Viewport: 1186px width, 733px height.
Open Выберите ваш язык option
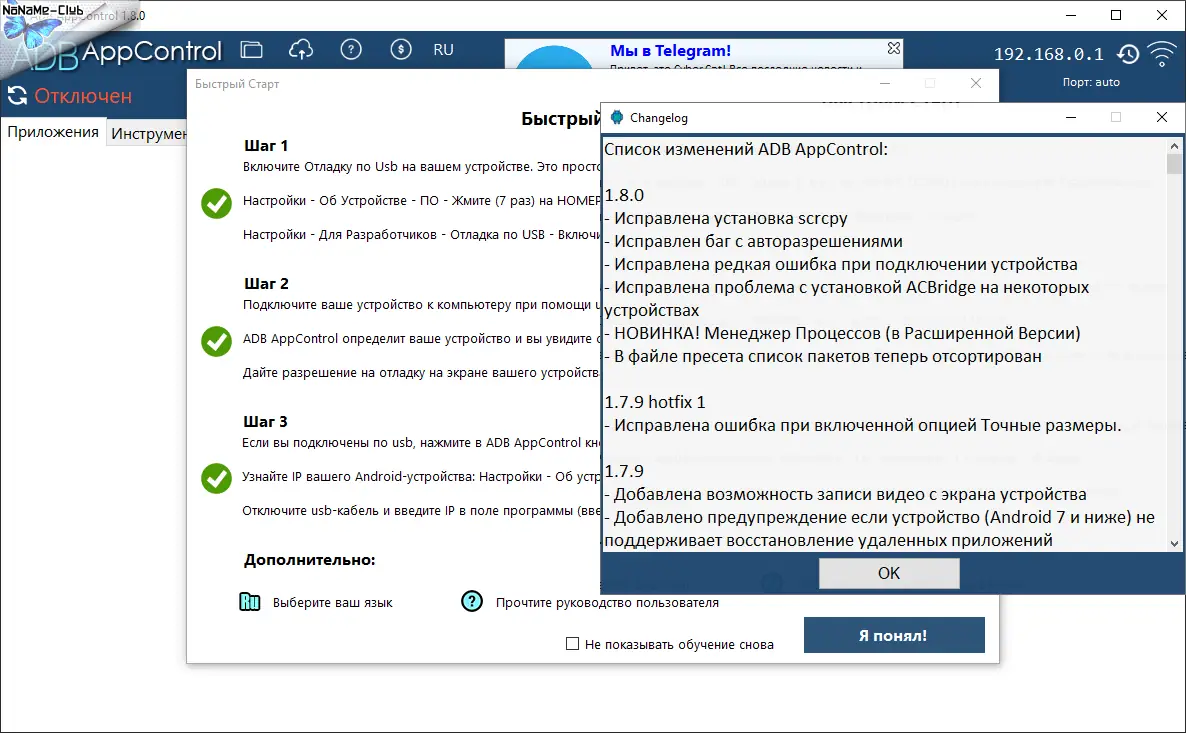[x=332, y=603]
